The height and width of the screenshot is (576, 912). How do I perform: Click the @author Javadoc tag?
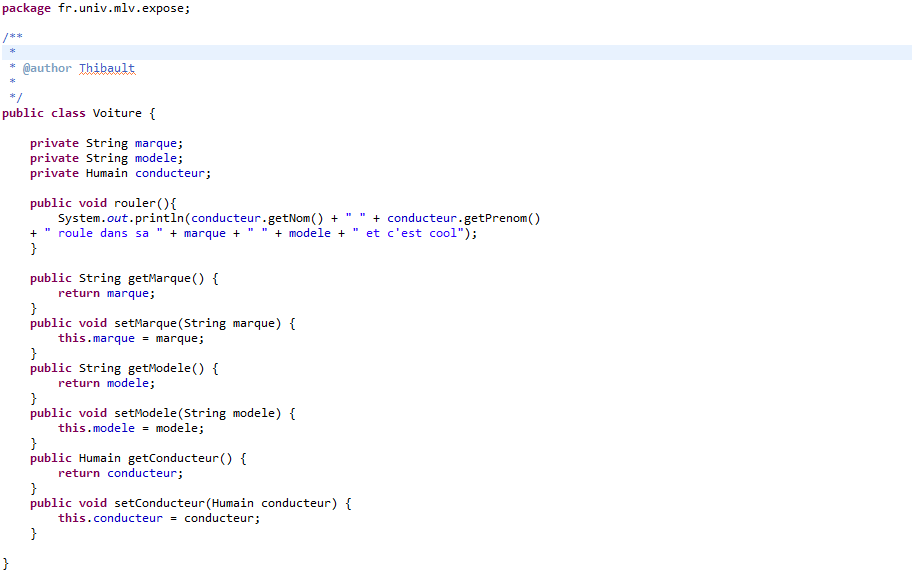47,68
